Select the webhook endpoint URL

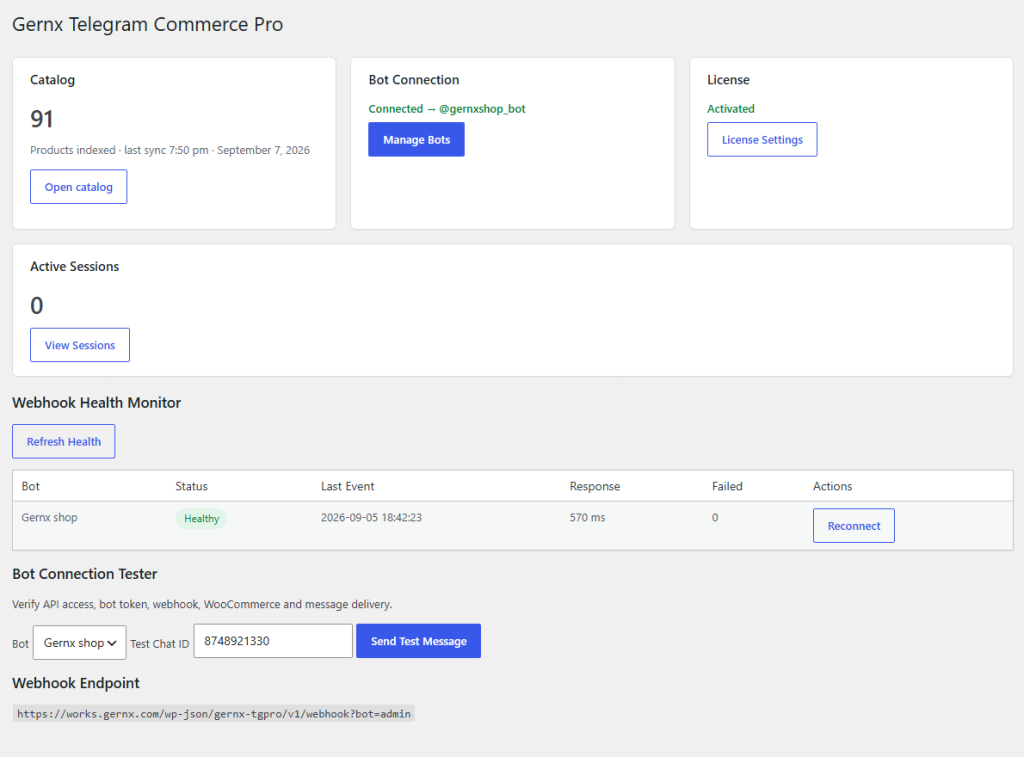click(x=214, y=714)
